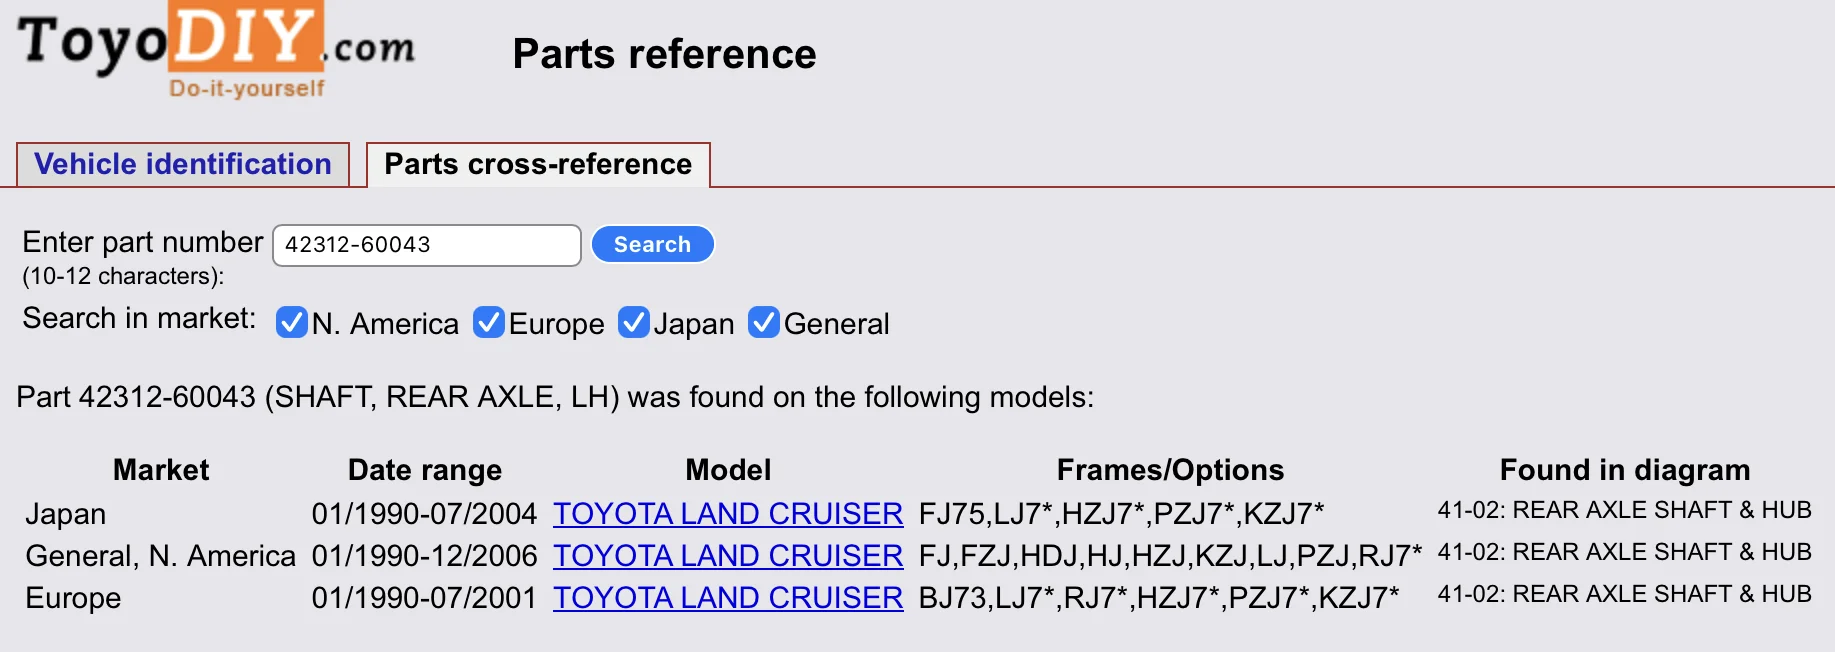1835x652 pixels.
Task: Open the General, N. America Land Cruiser link
Action: pos(728,556)
